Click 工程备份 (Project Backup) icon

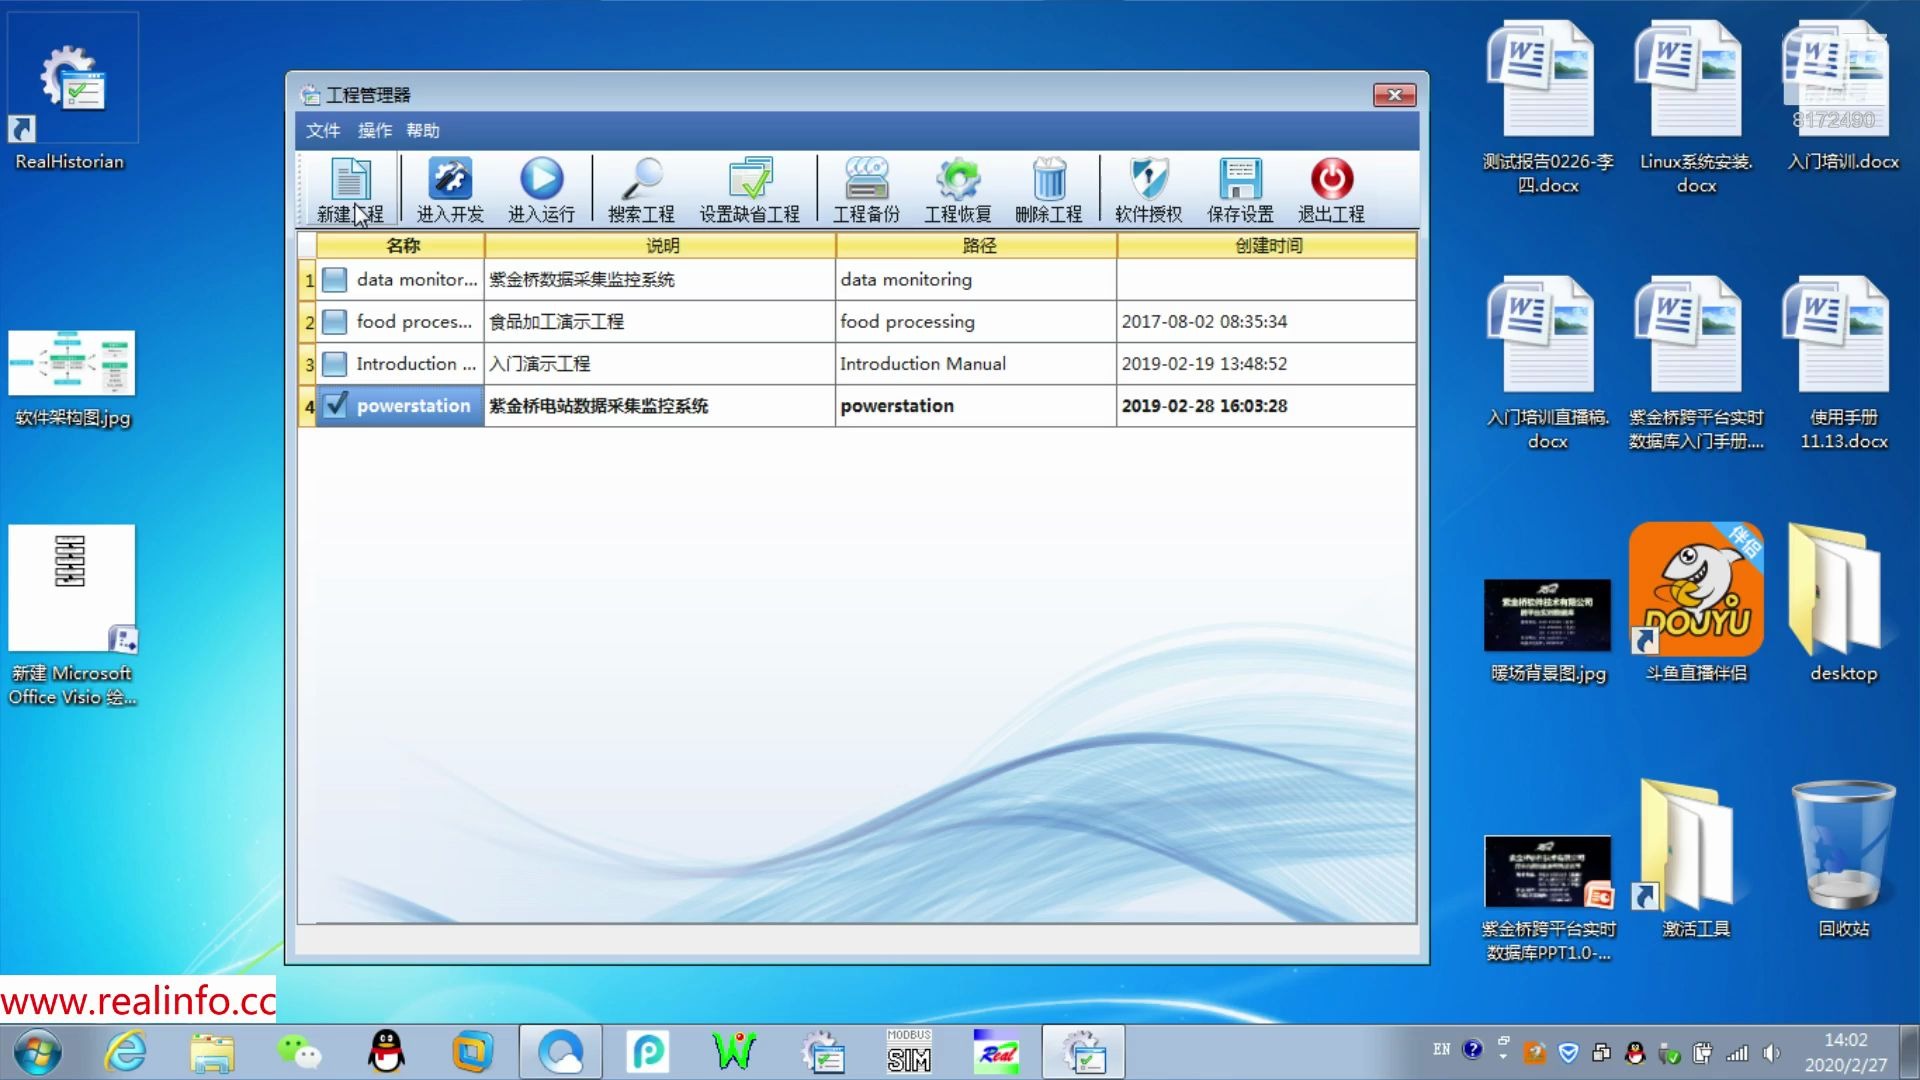pos(865,189)
